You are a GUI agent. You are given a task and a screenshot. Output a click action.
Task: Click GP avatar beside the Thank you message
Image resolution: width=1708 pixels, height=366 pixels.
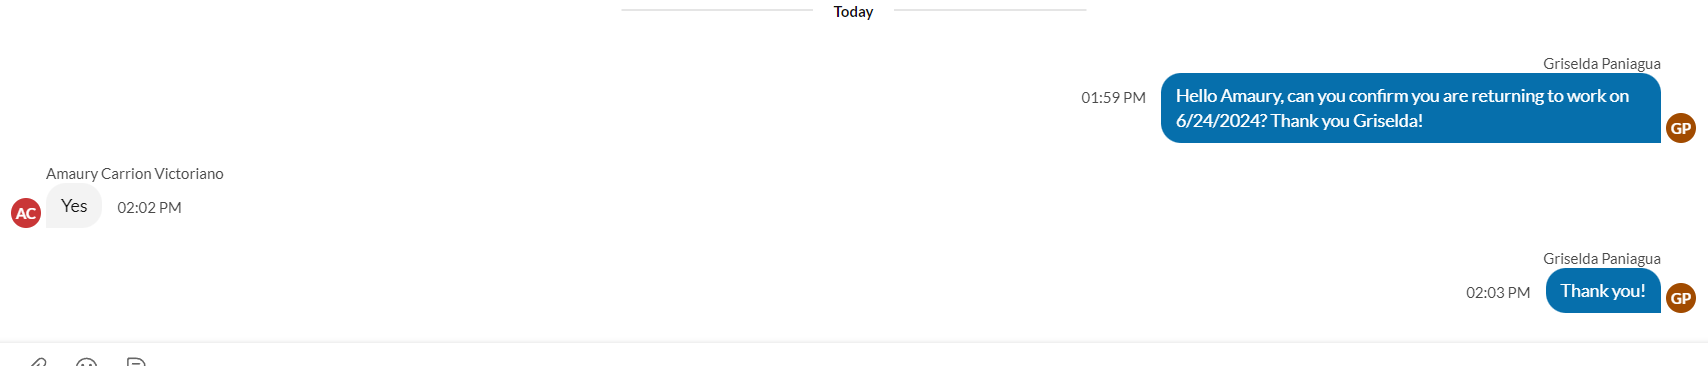click(1681, 298)
